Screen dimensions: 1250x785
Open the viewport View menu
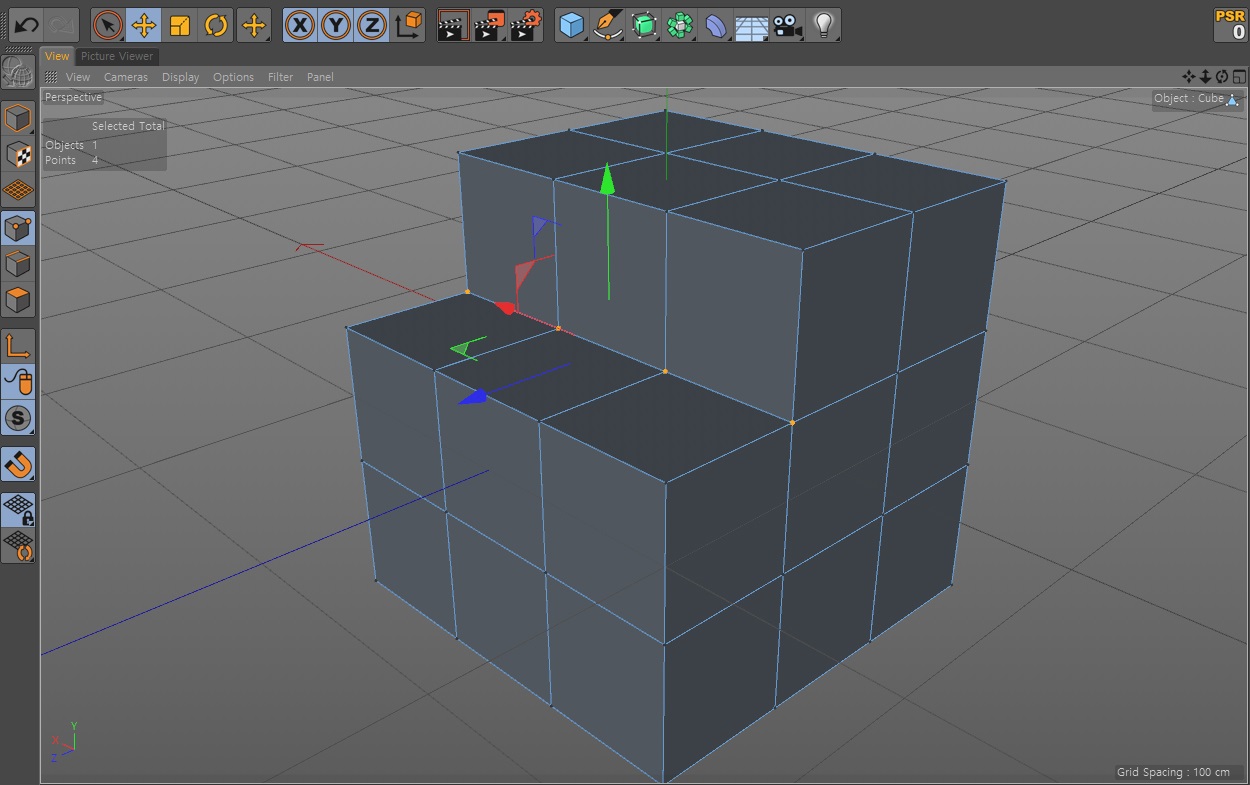click(78, 77)
